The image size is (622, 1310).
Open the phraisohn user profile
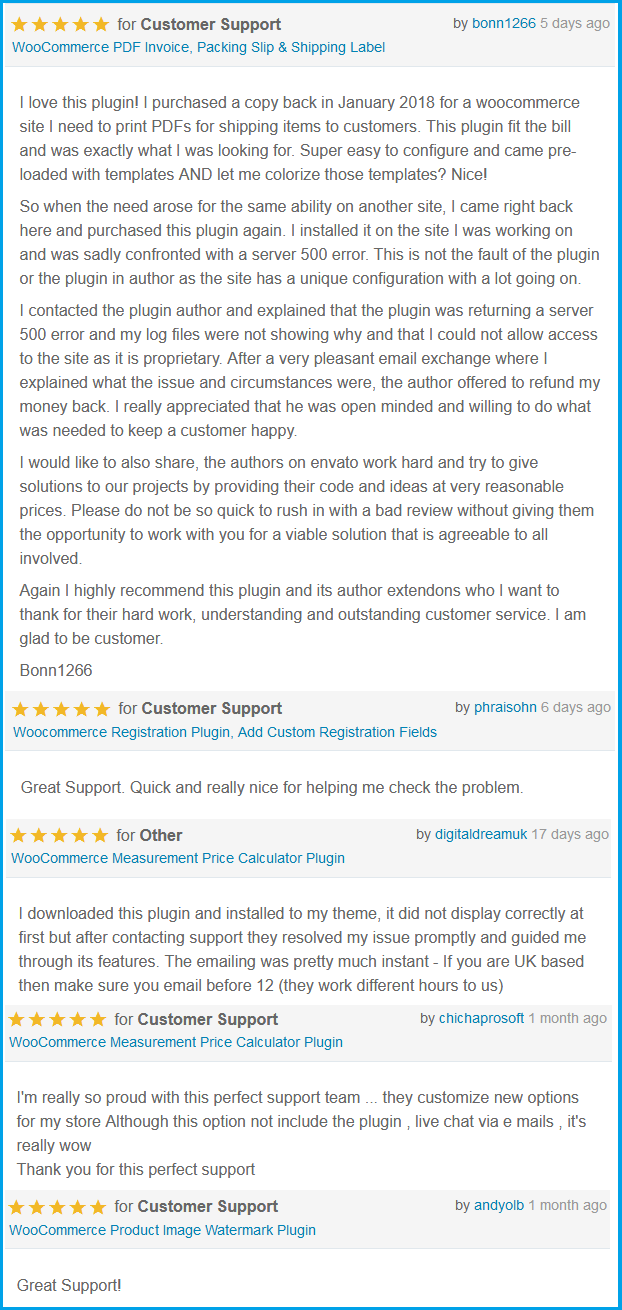point(505,707)
